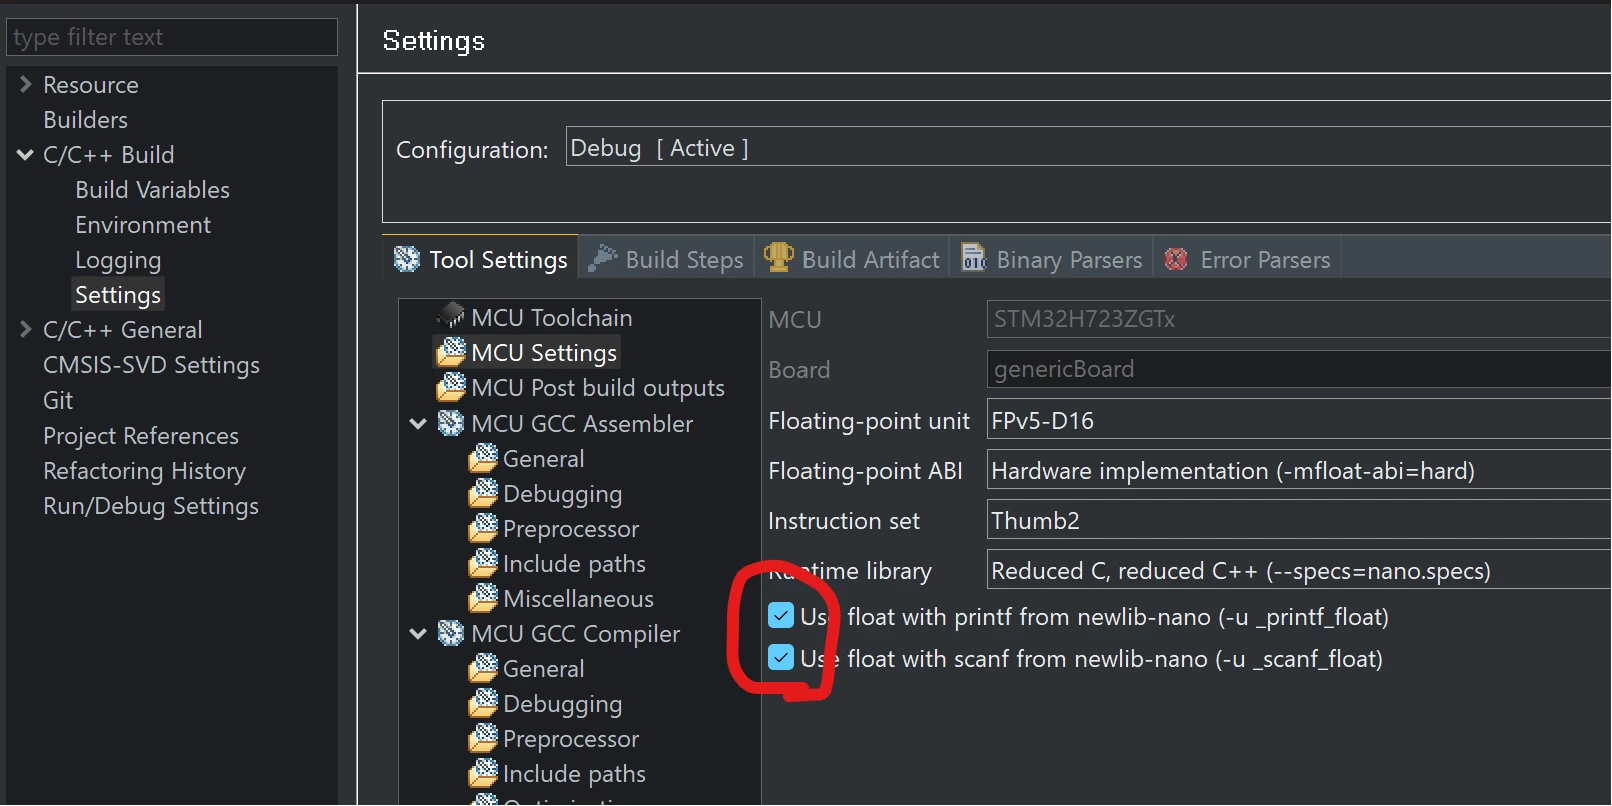
Task: Click the MCU GCC Compiler gear icon
Action: (x=452, y=633)
